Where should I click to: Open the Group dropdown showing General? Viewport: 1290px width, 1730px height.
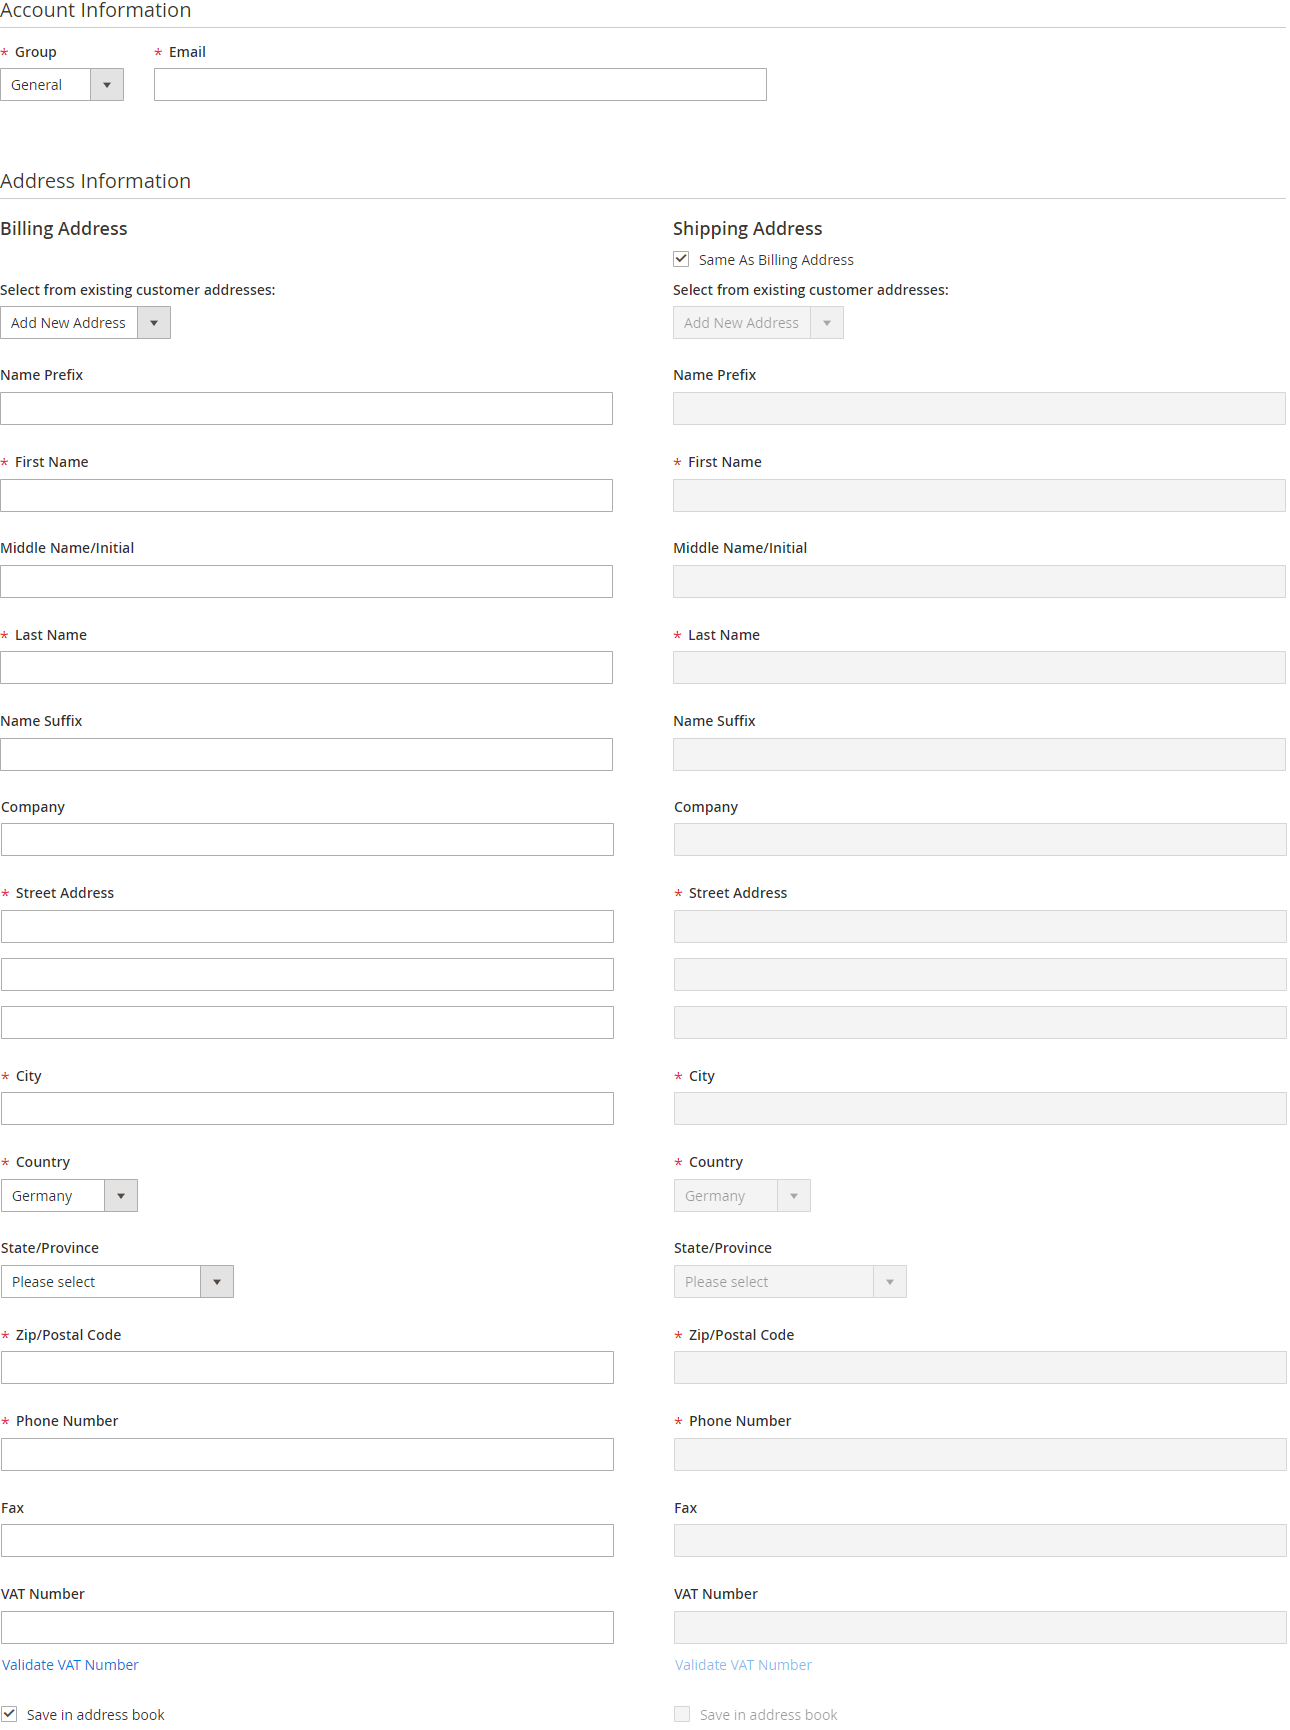pos(62,85)
